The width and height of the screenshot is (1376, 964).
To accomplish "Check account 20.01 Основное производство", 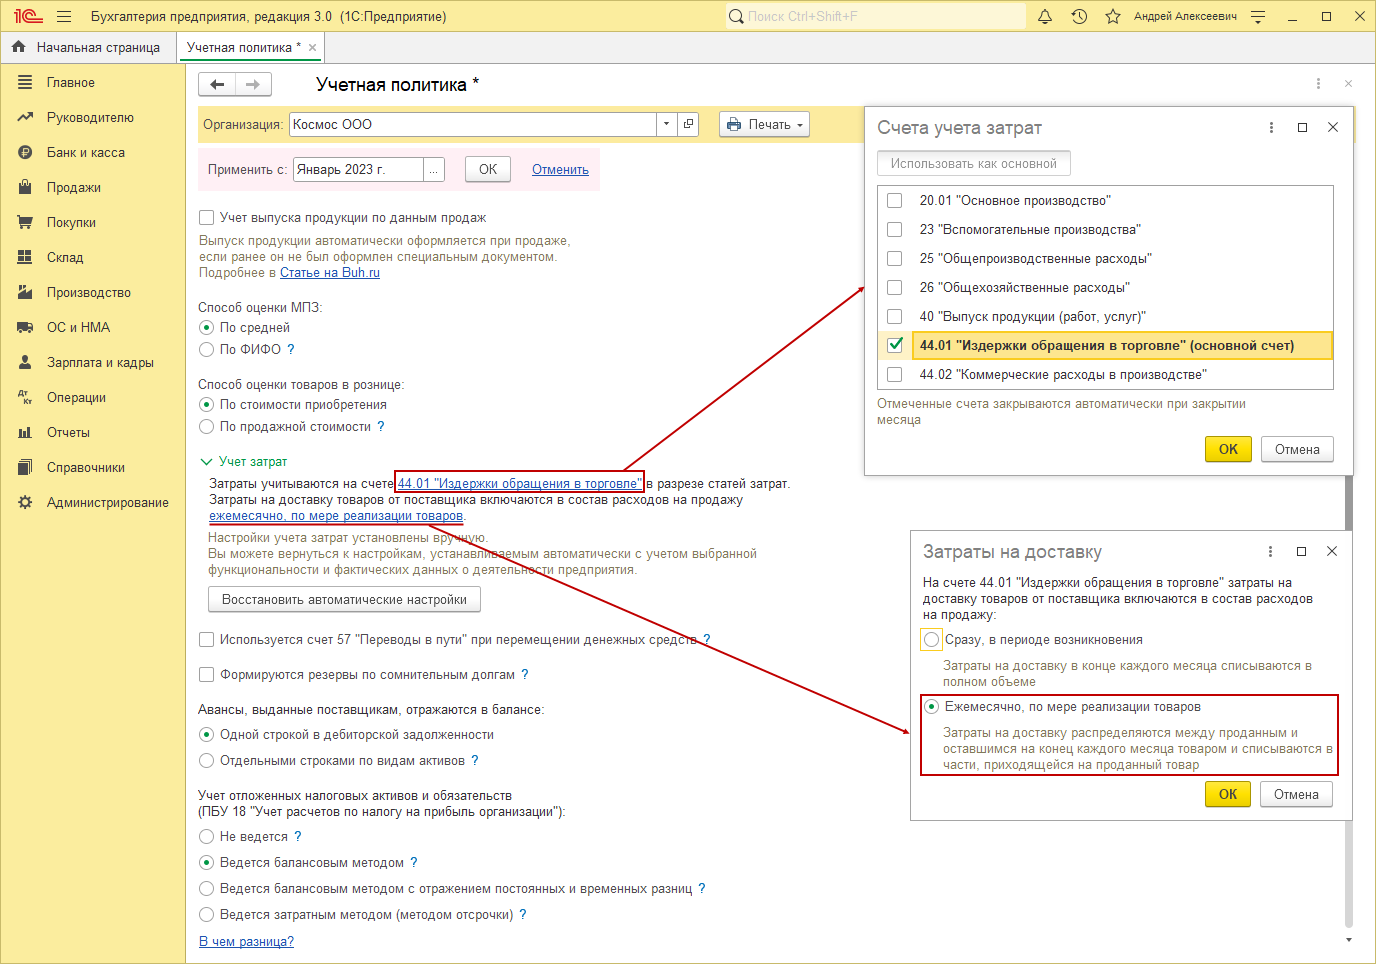I will point(894,200).
